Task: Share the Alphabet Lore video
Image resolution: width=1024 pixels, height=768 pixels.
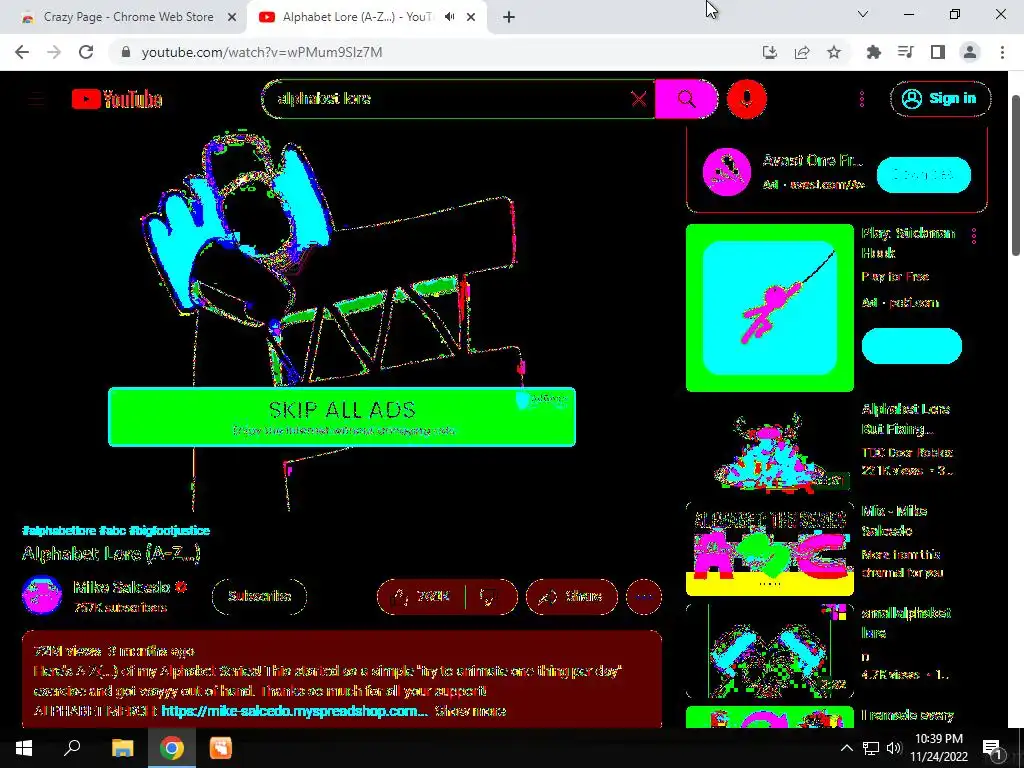Action: click(571, 596)
